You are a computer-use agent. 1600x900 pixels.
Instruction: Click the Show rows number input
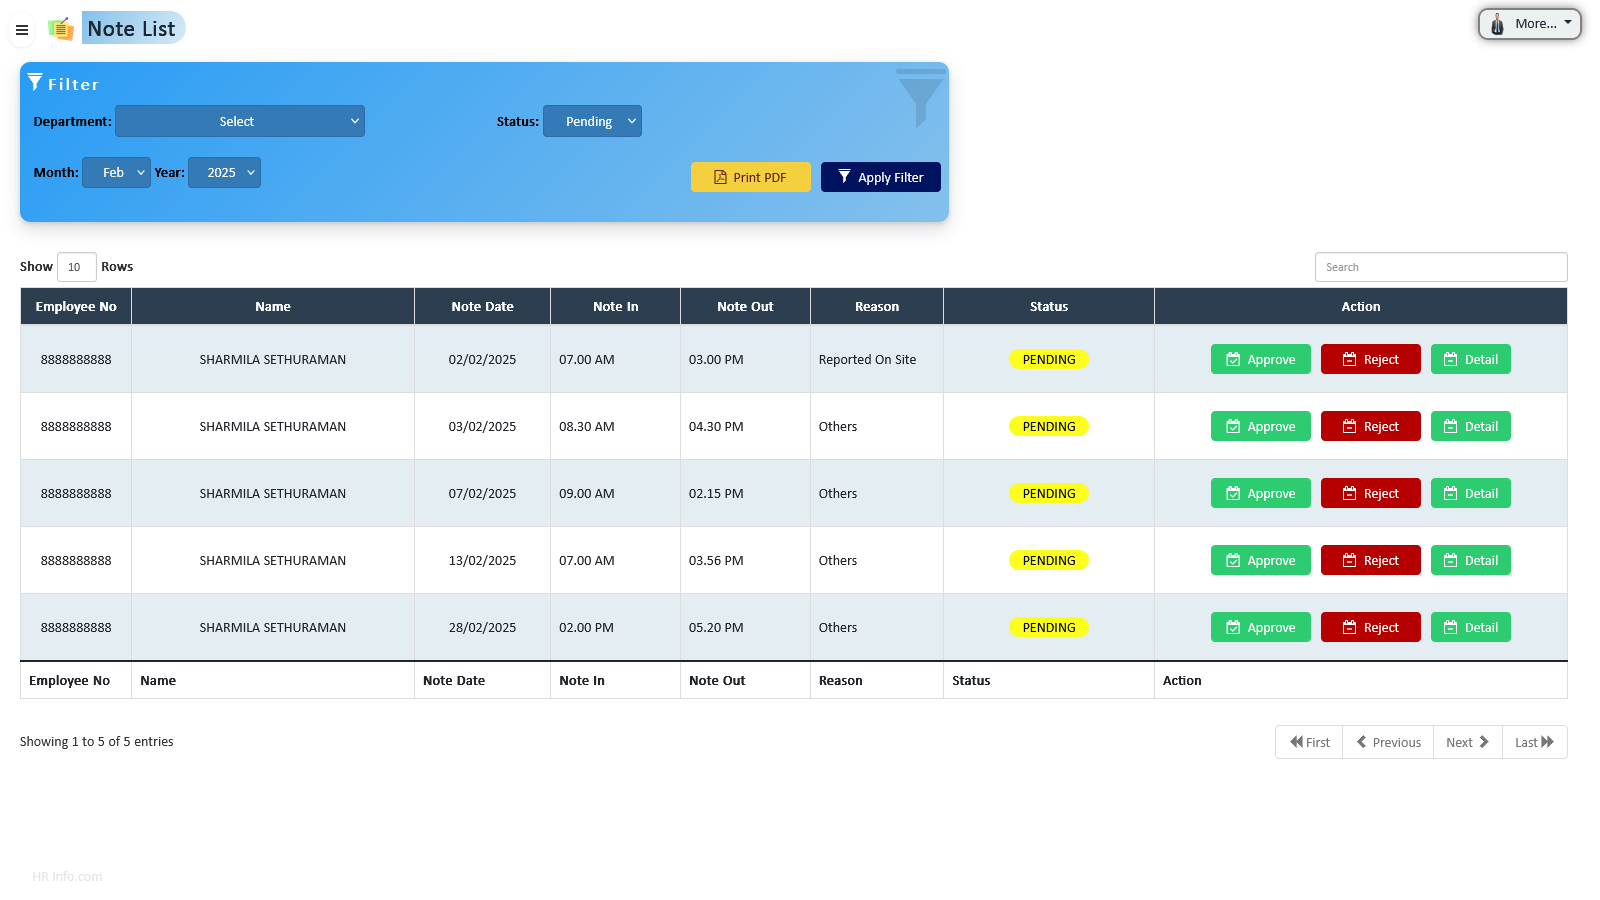76,267
